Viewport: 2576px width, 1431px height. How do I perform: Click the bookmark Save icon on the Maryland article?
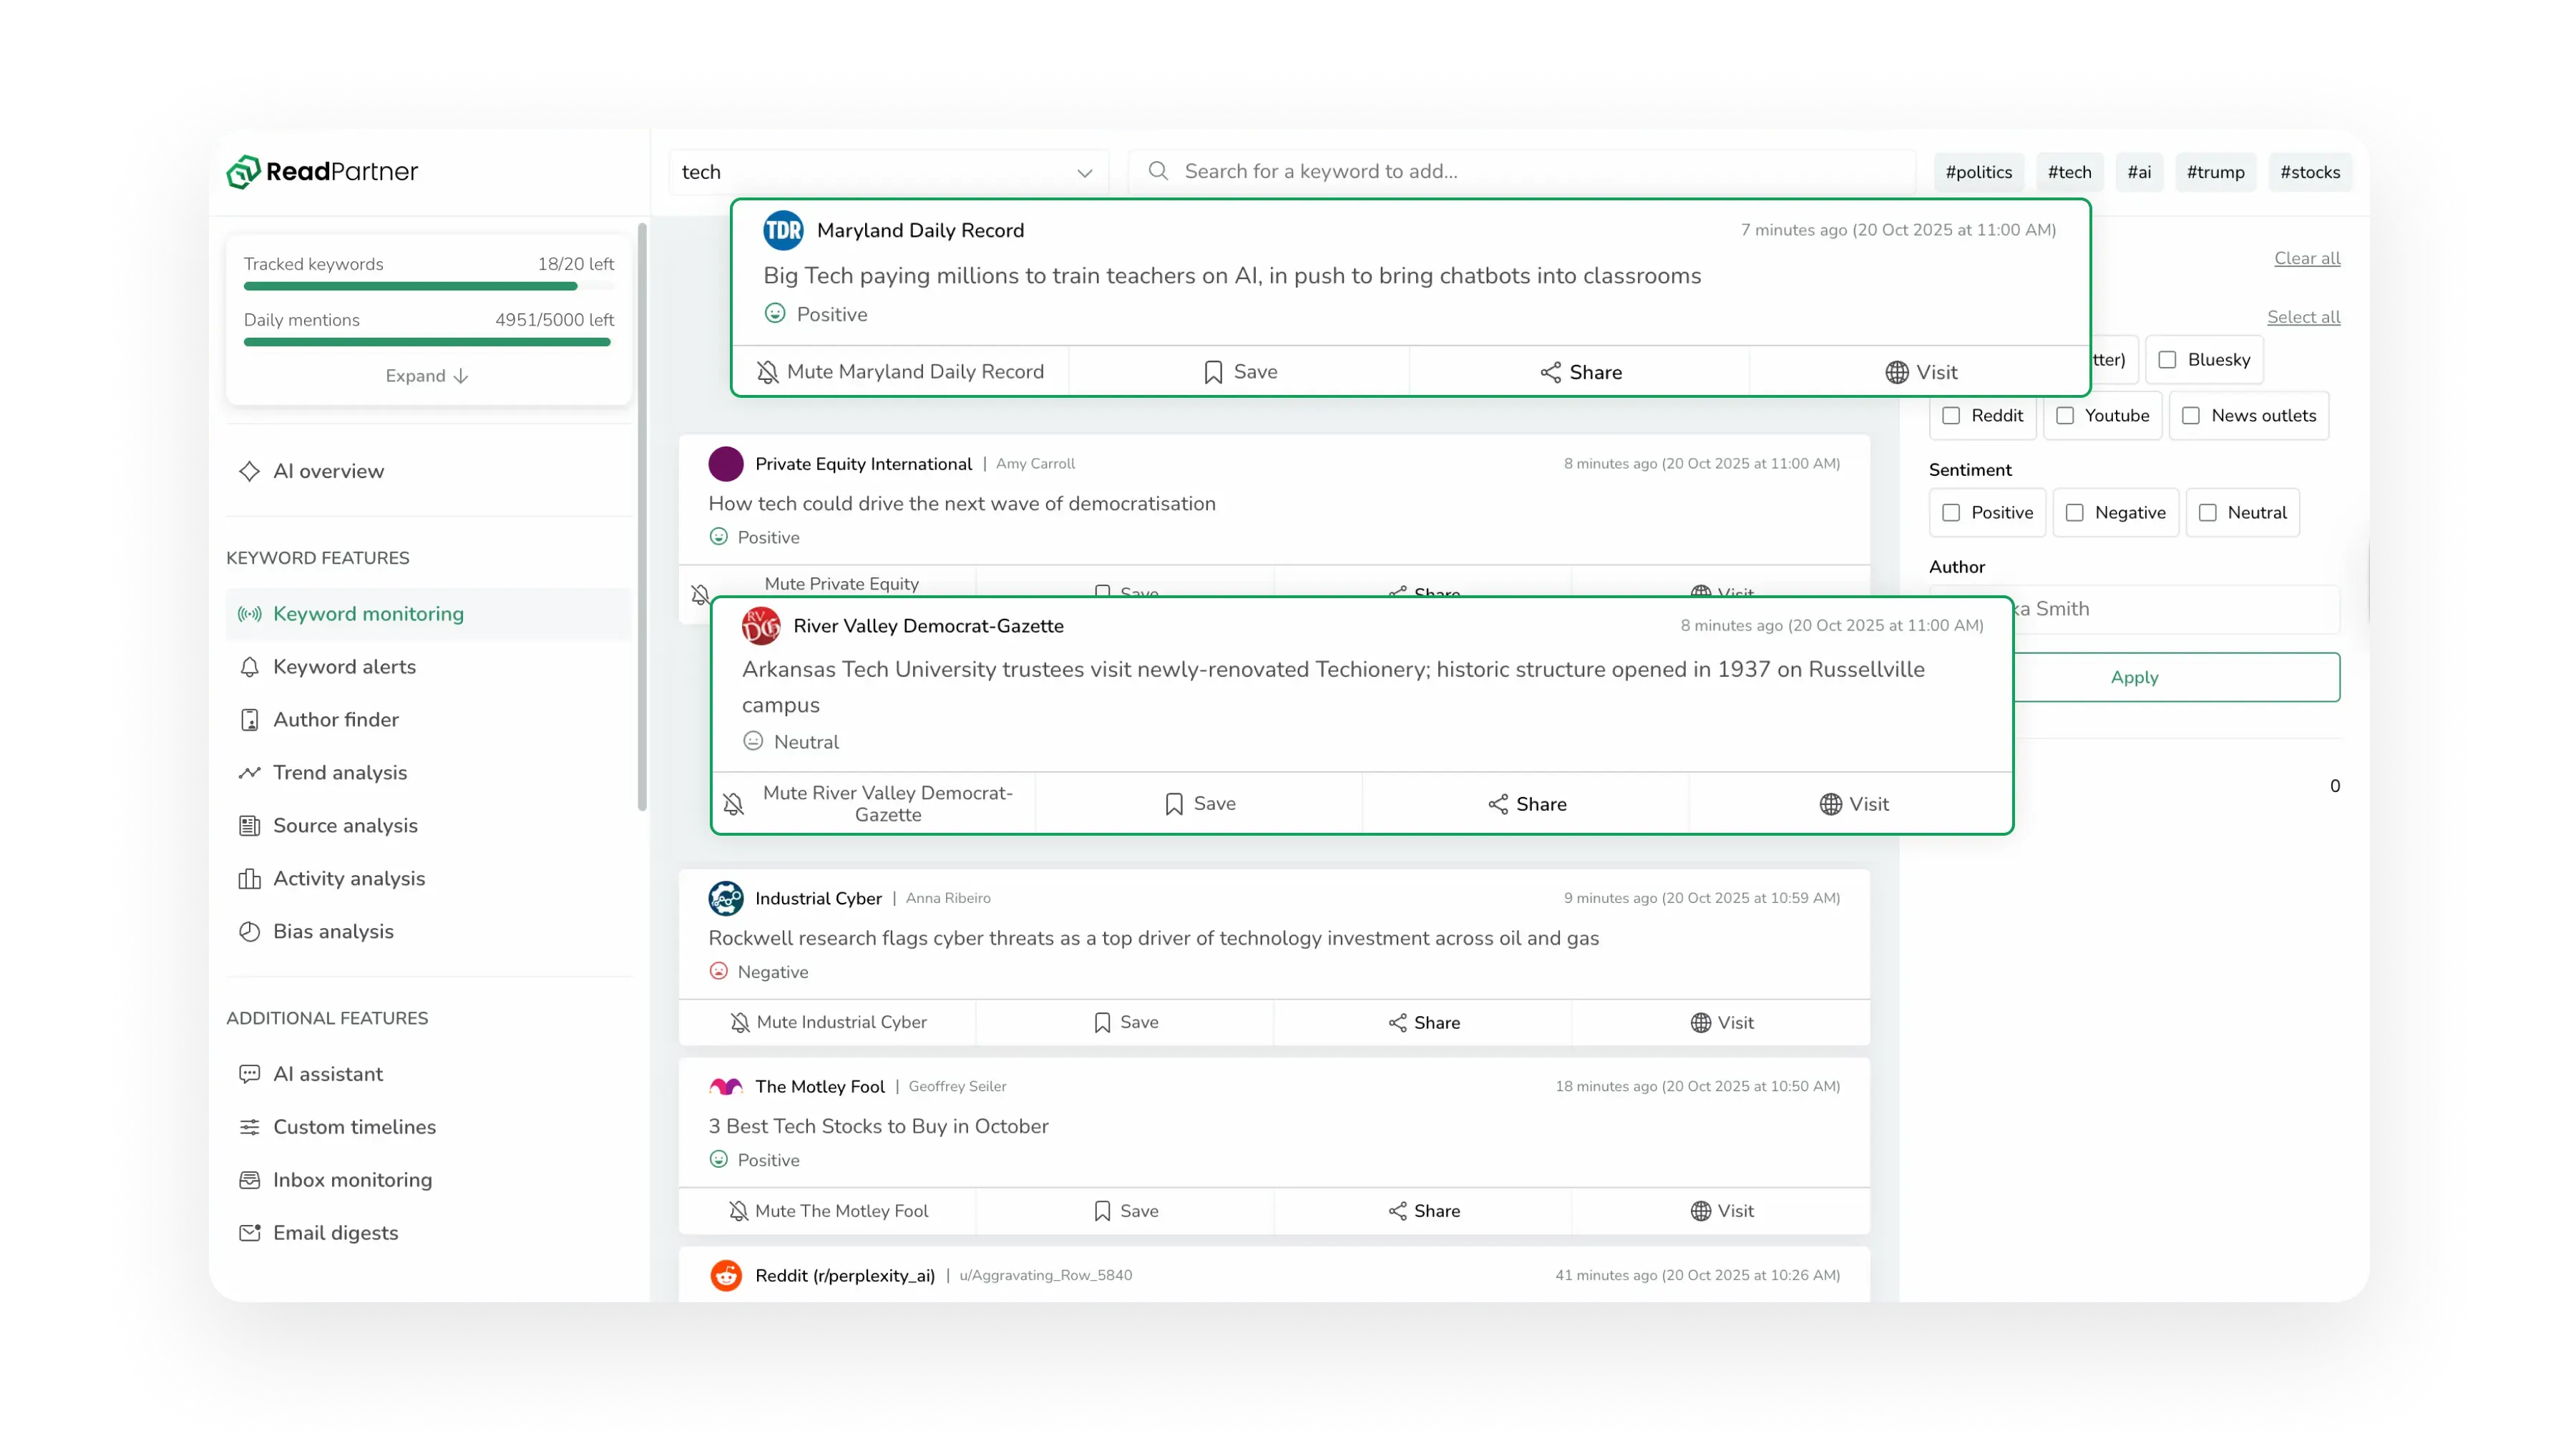coord(1213,372)
